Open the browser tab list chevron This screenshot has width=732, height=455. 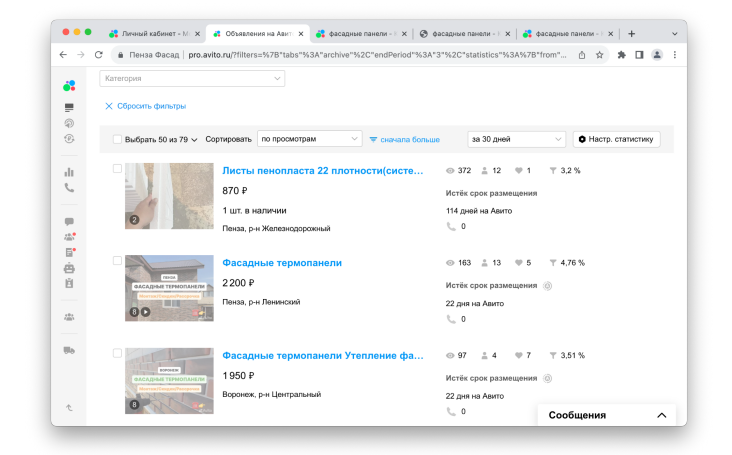pos(675,34)
